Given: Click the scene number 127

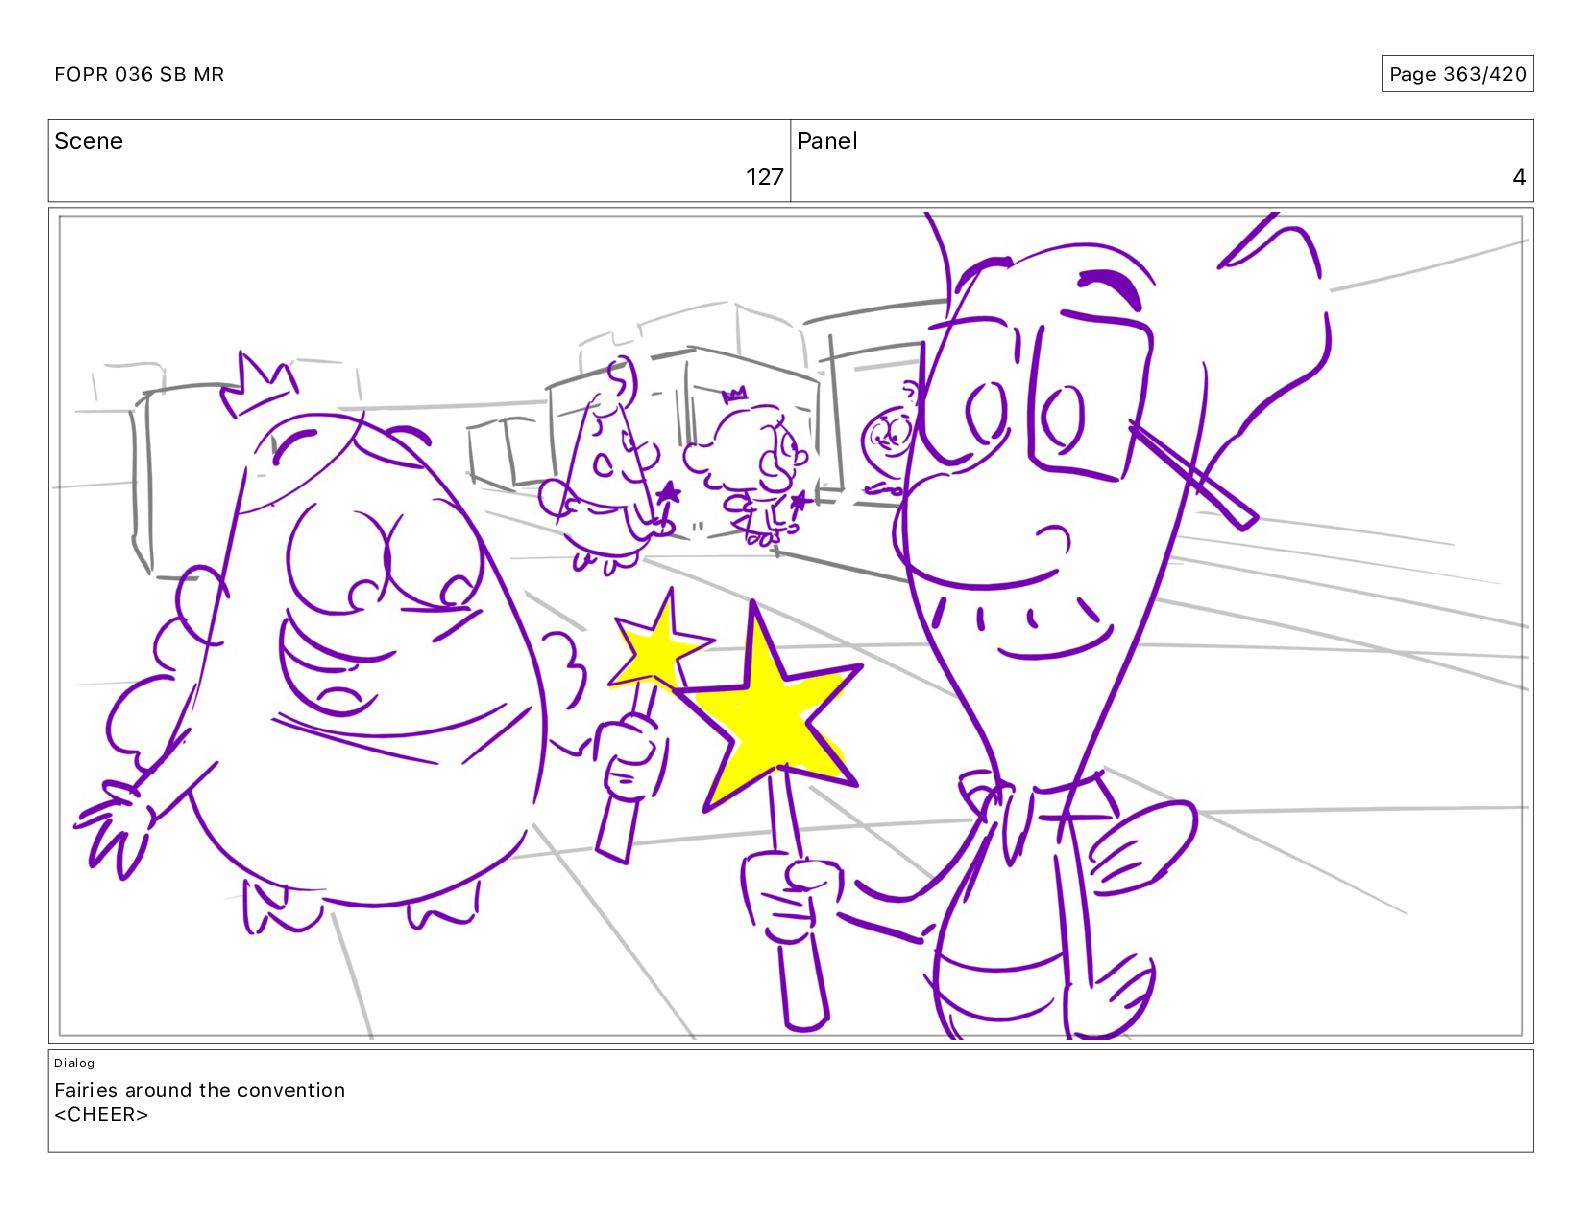Looking at the screenshot, I should (764, 177).
